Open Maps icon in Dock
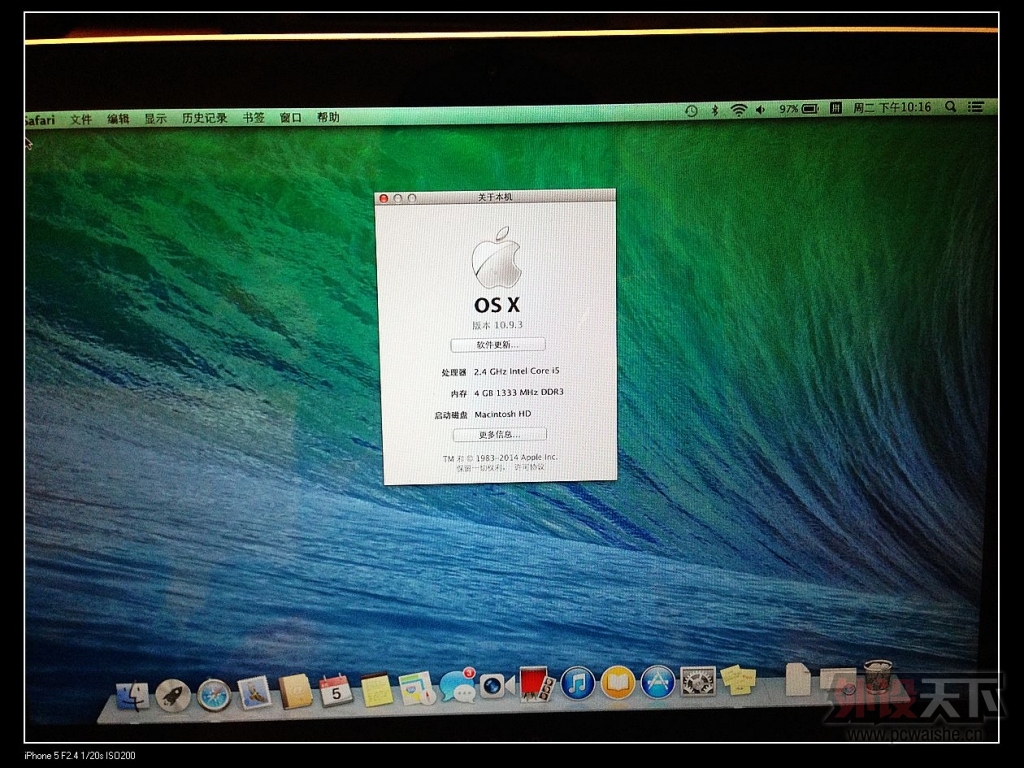 coord(417,688)
